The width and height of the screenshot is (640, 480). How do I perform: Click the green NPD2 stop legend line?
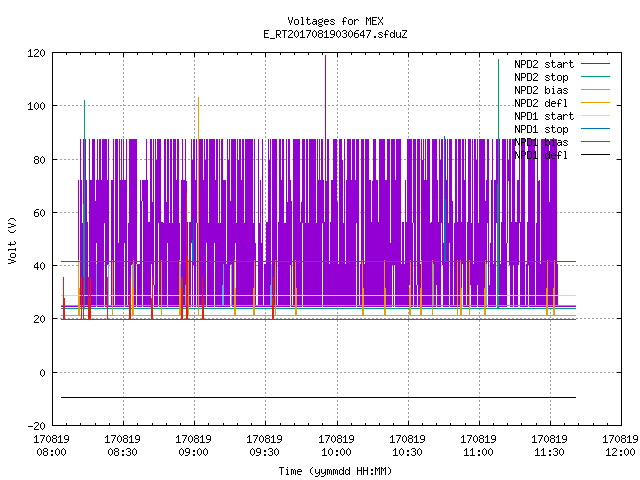[x=596, y=76]
